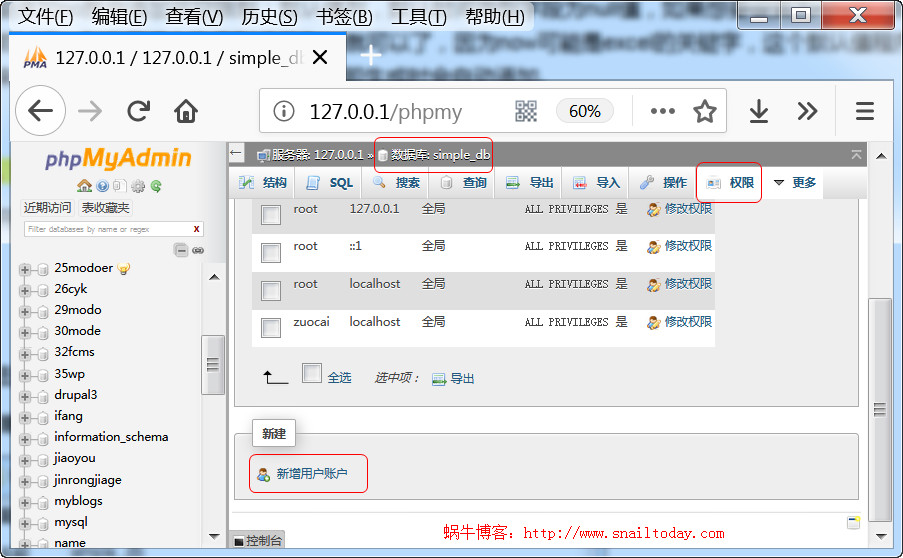Click lightbulb icon beside 25modoer

coord(124,268)
